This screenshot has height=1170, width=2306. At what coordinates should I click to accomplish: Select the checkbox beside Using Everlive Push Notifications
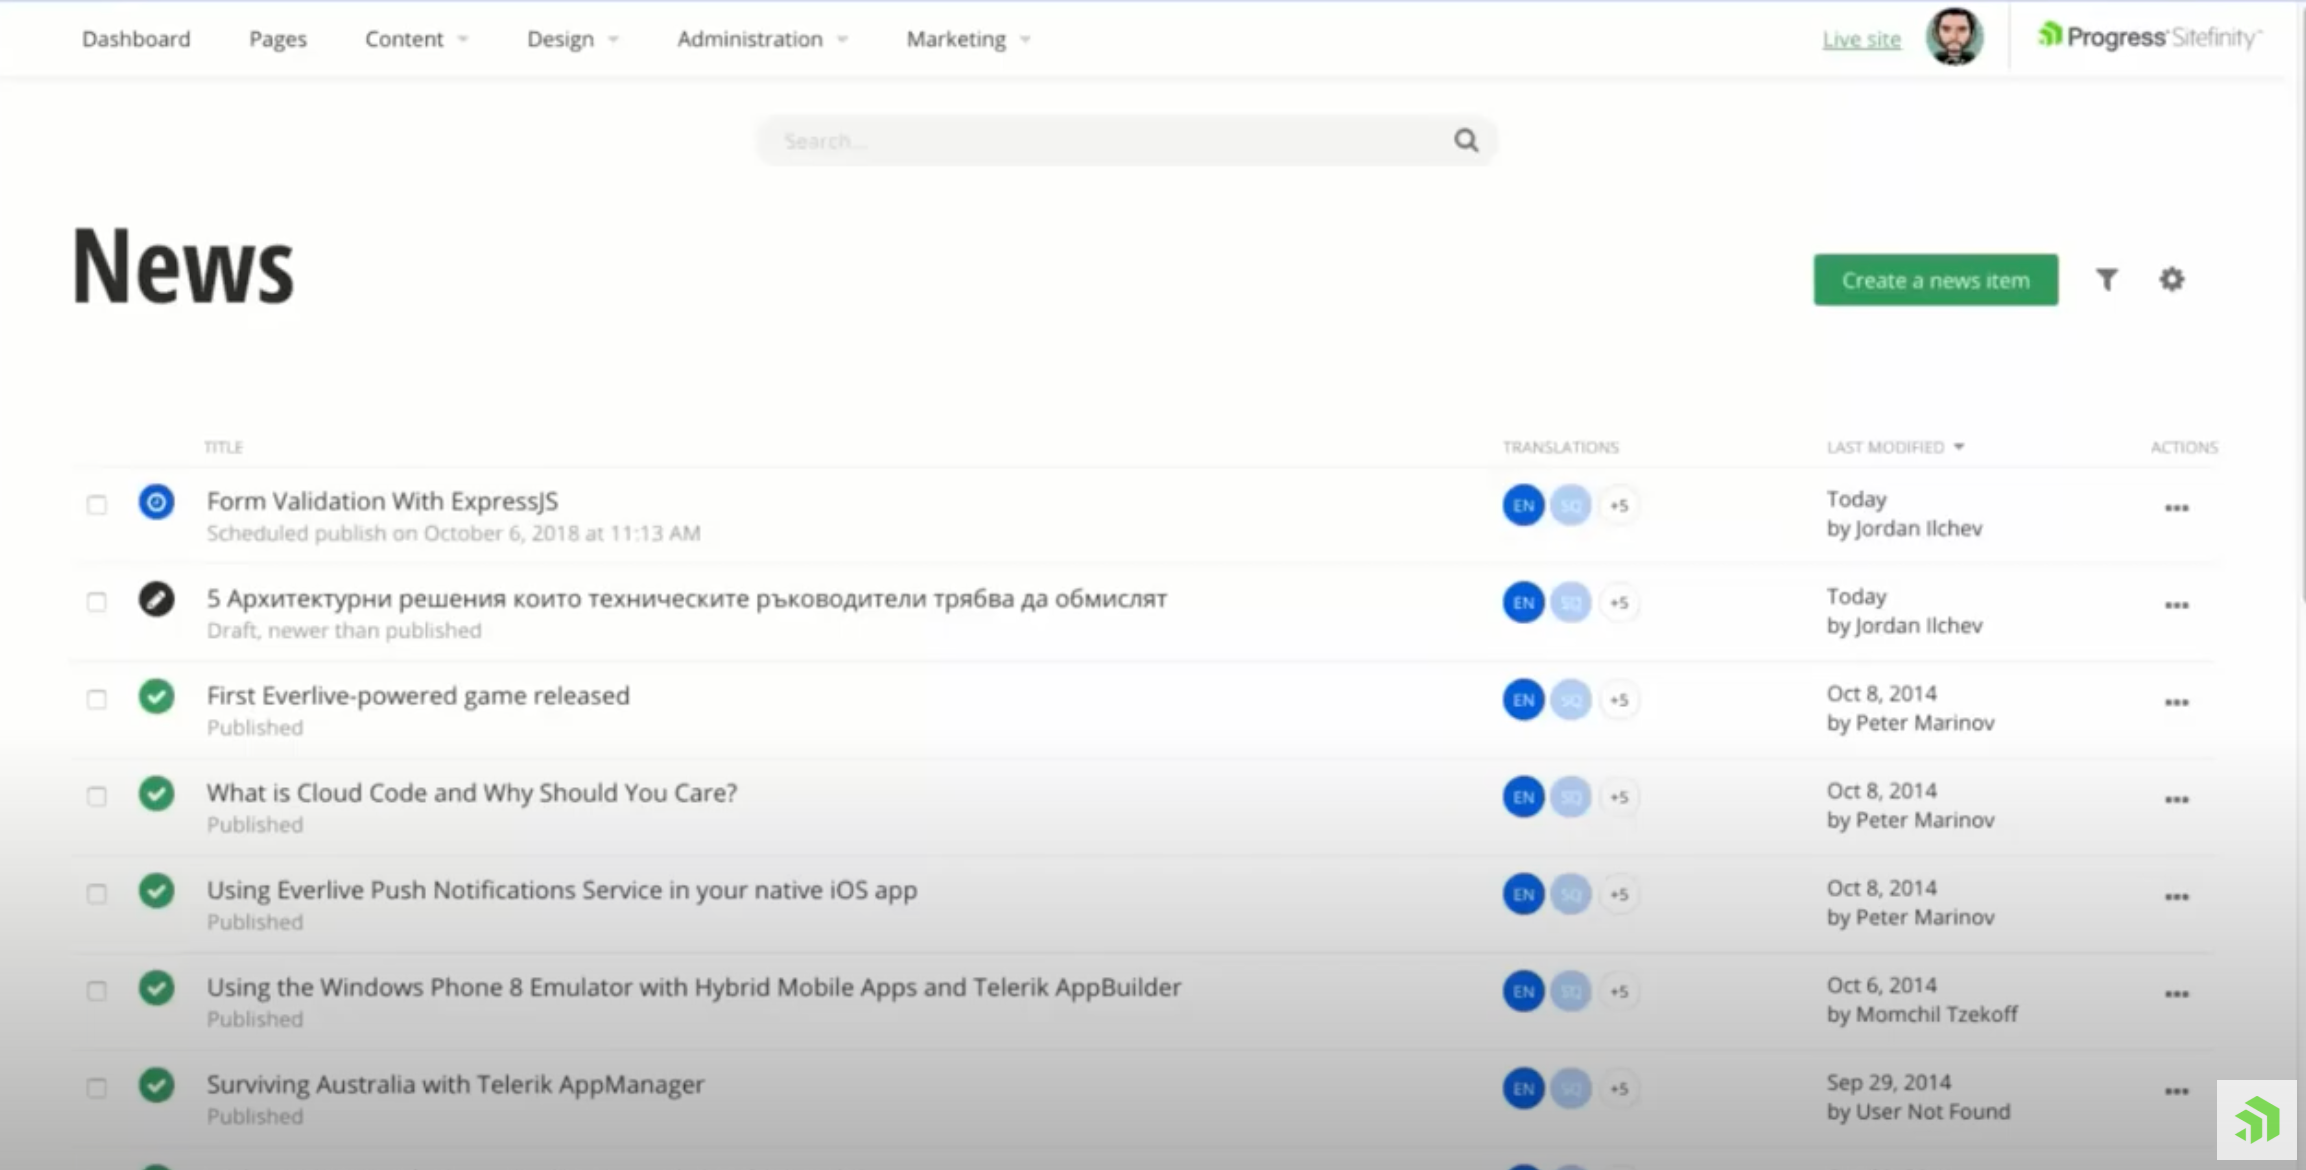click(97, 894)
